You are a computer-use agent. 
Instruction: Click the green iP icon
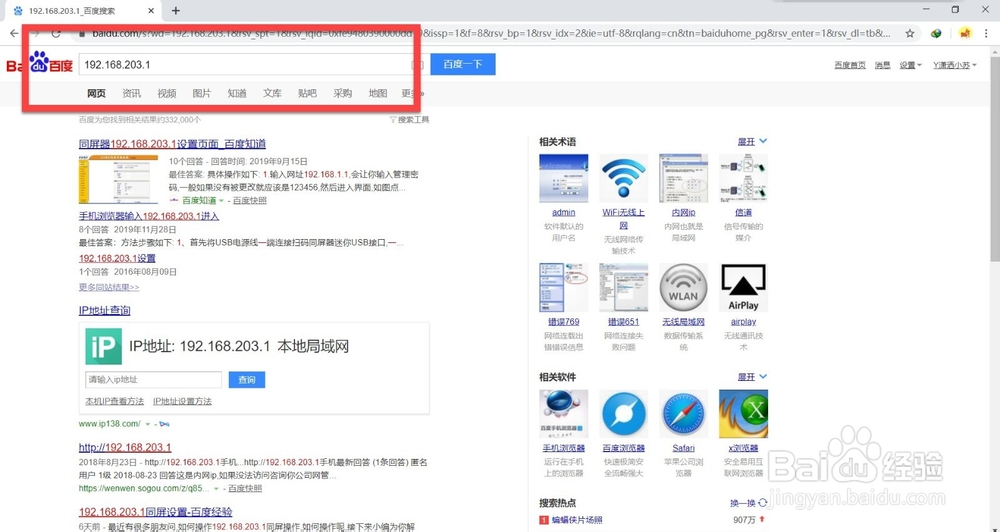click(x=103, y=346)
